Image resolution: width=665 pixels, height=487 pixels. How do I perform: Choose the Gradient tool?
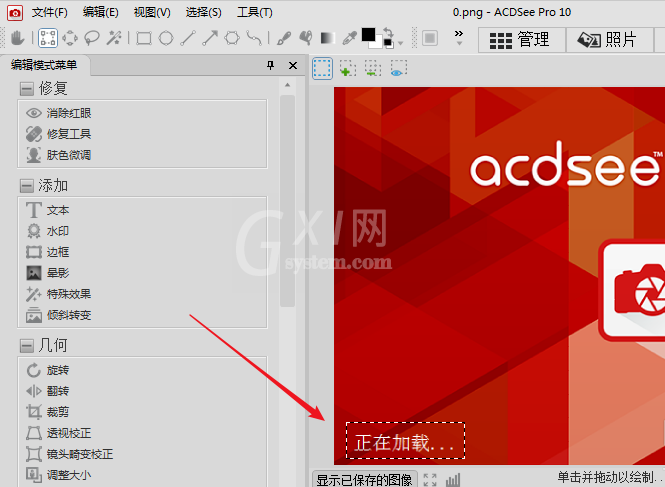click(327, 38)
